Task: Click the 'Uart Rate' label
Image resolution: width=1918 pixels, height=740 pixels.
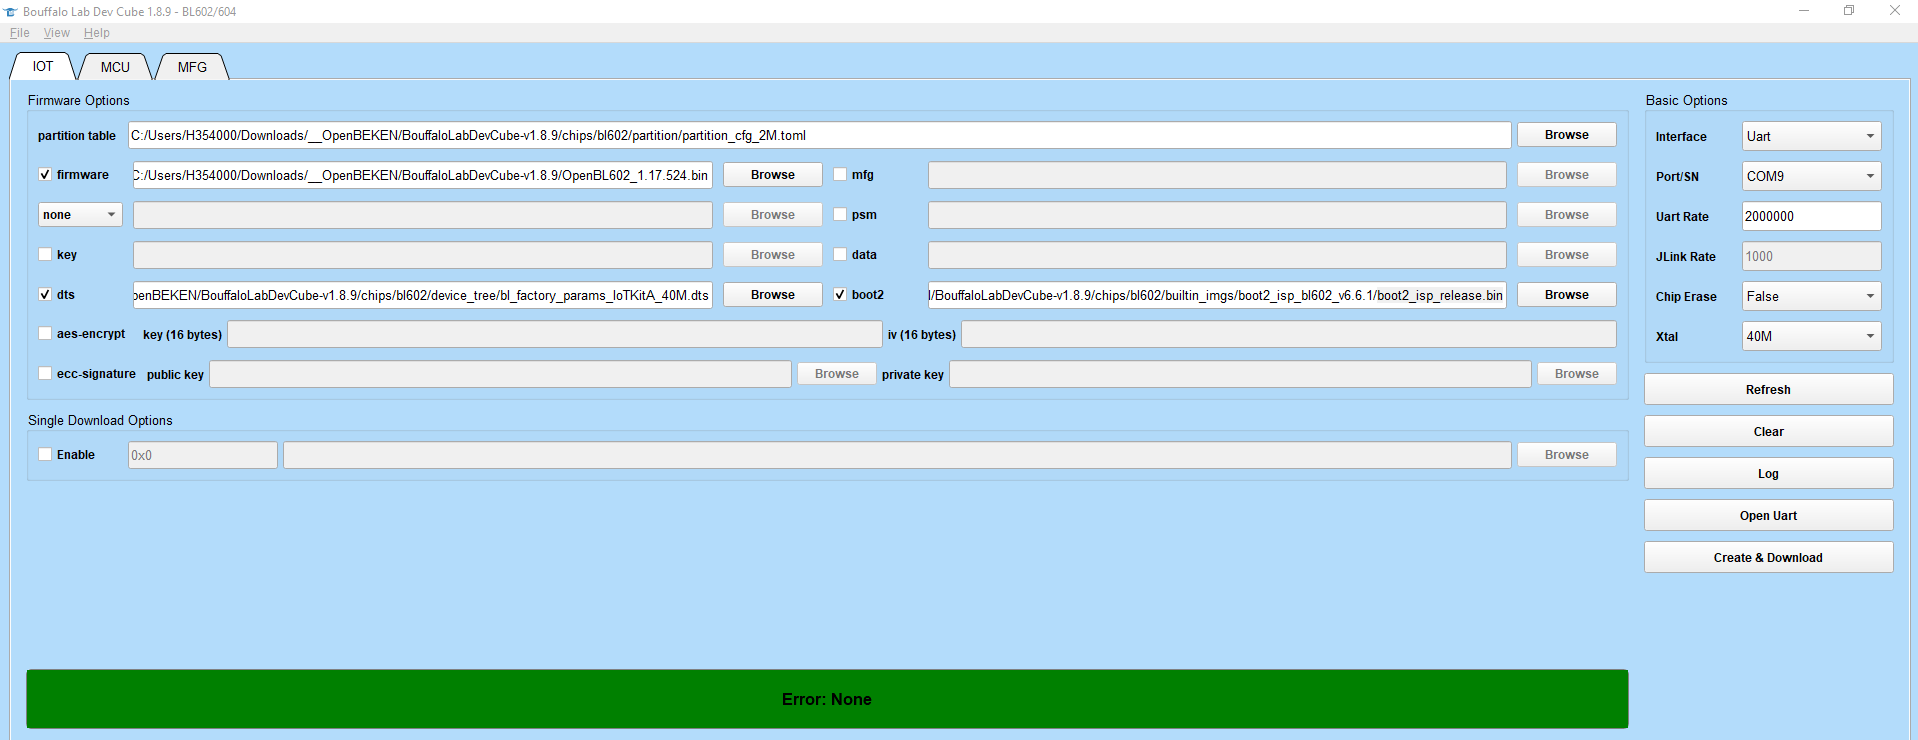Action: point(1682,217)
